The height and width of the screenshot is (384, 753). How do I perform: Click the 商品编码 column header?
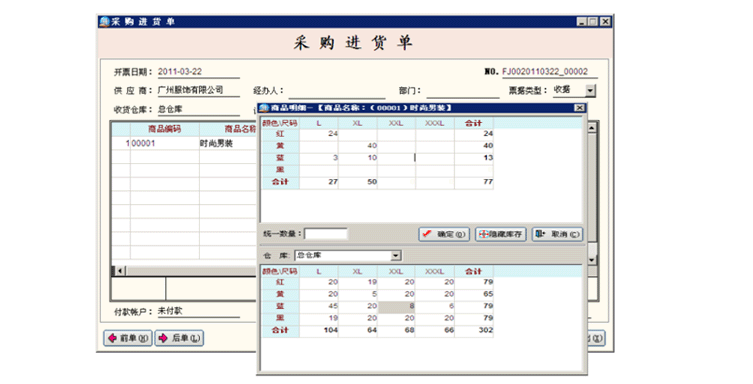click(165, 129)
